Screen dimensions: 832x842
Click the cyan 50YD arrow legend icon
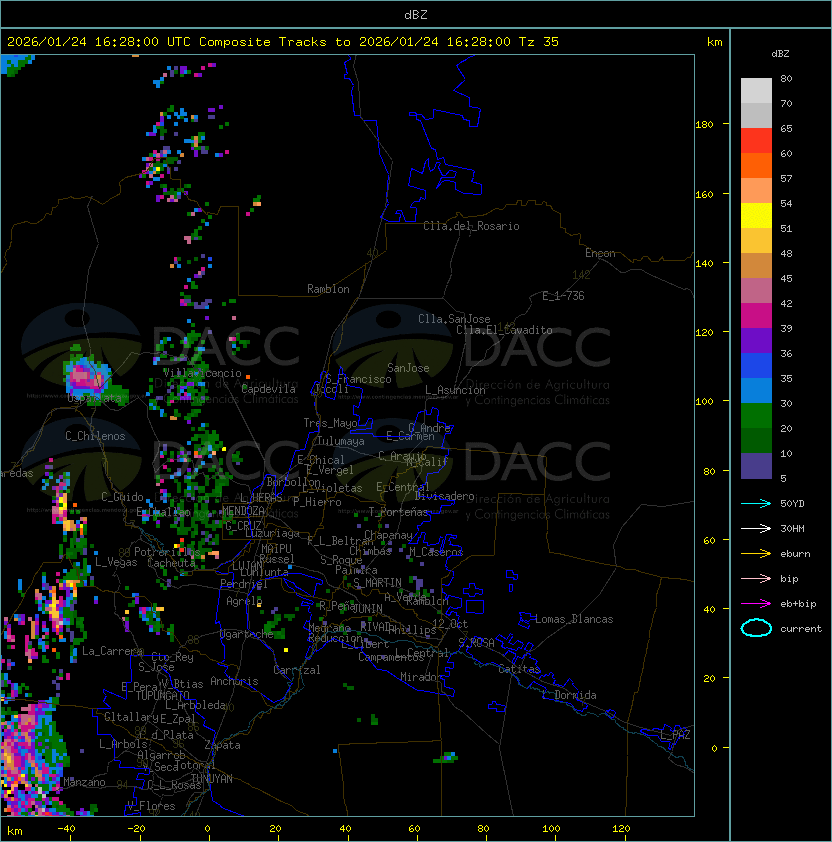[756, 503]
